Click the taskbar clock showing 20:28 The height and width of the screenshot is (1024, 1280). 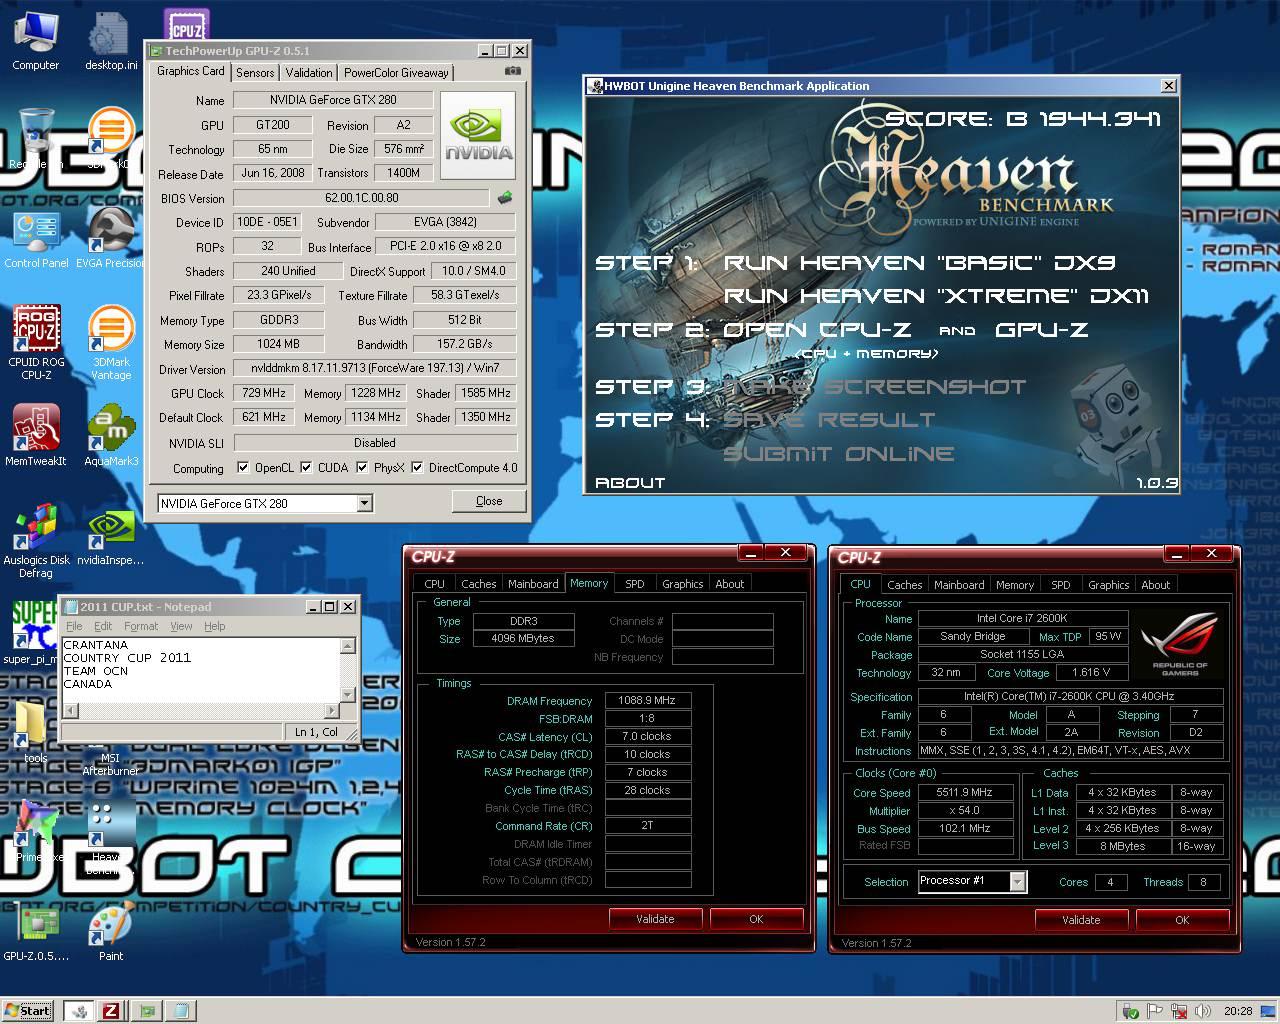1238,1010
